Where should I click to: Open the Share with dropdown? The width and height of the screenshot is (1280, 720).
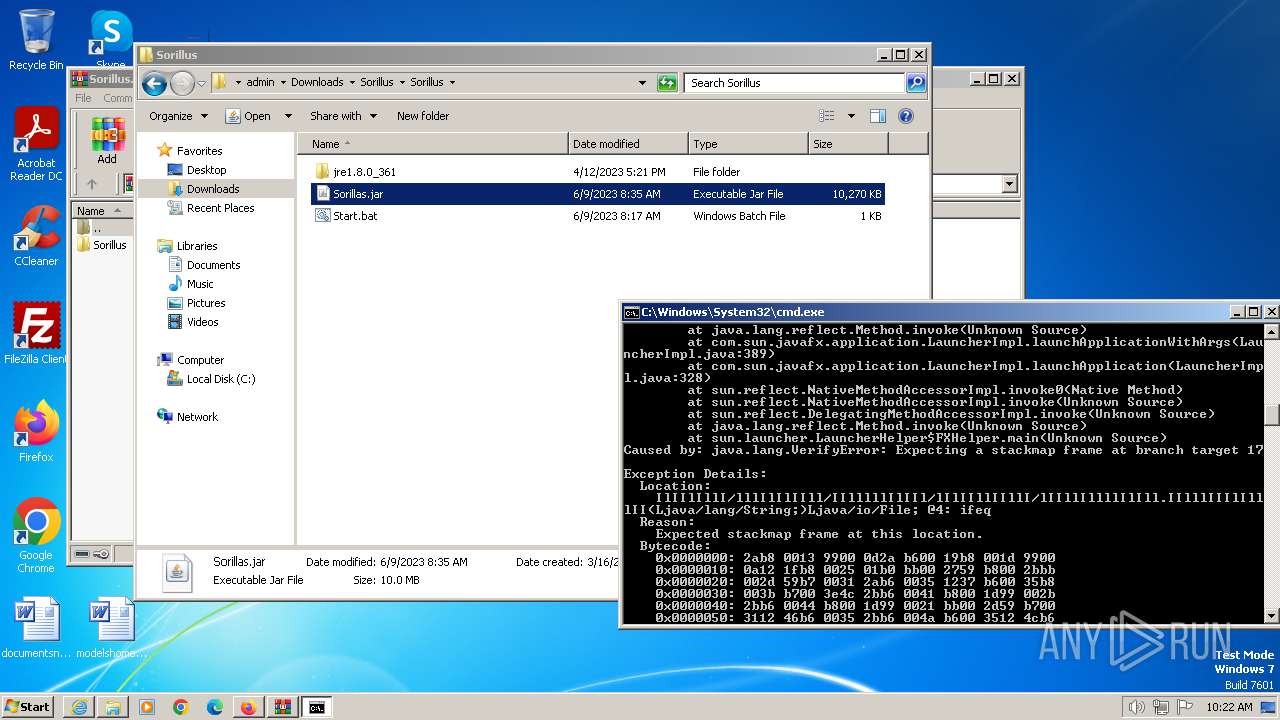pos(343,116)
